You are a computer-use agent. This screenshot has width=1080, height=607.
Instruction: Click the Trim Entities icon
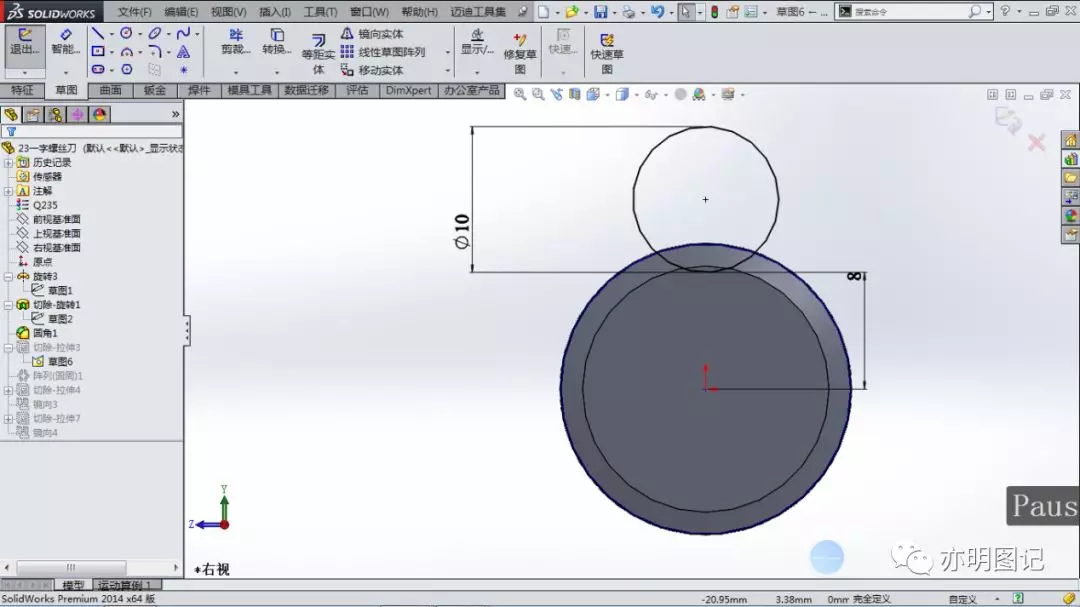pyautogui.click(x=236, y=41)
